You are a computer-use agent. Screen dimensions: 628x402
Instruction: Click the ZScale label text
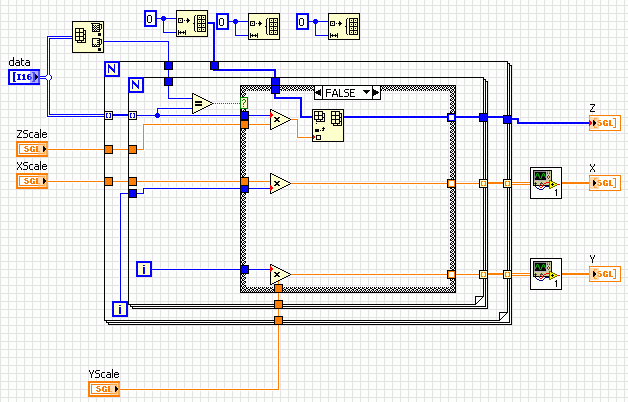coord(32,134)
